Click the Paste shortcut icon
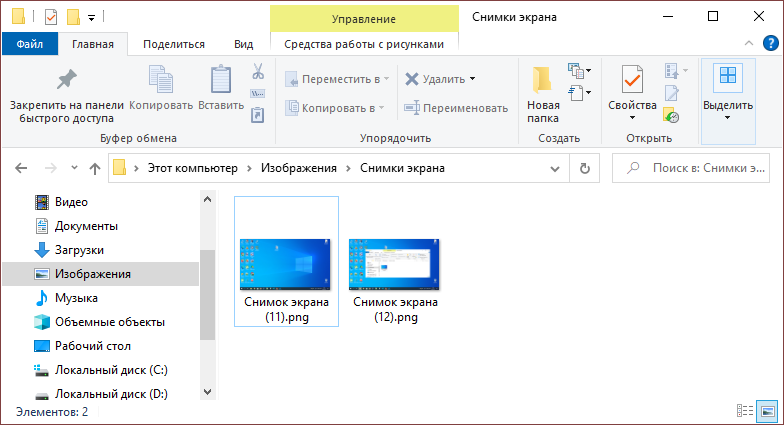Viewport: 784px width, 425px height. coord(258,116)
